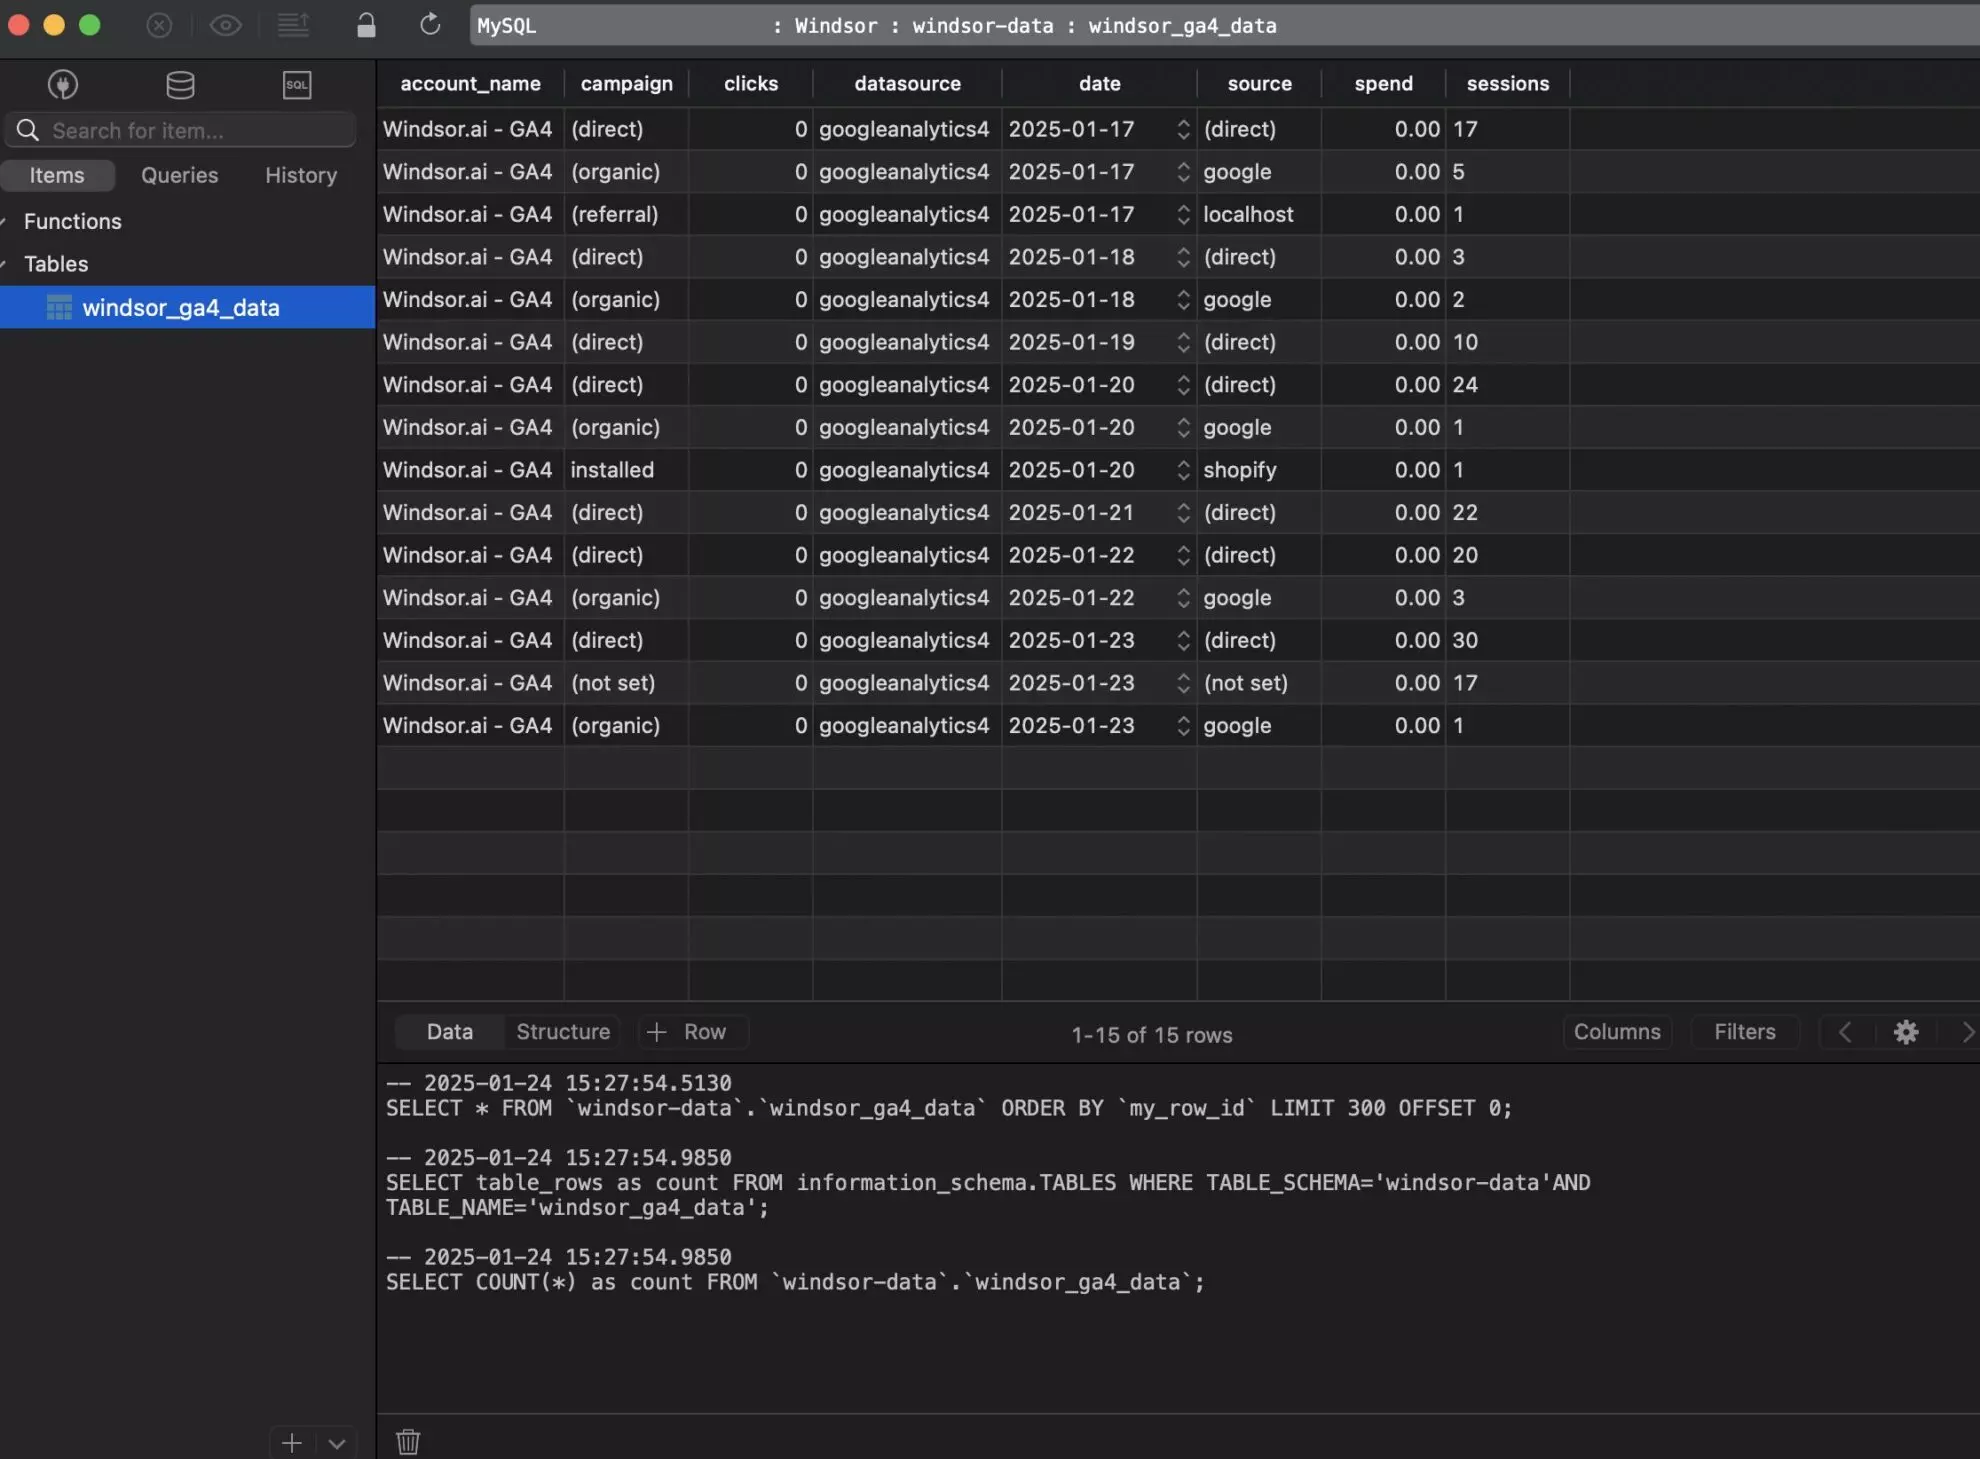Go to the previous page arrow

(x=1845, y=1032)
